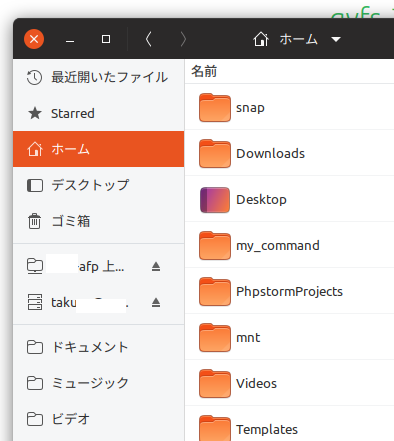This screenshot has height=441, width=394.
Task: Select the Videos folder icon
Action: [215, 383]
